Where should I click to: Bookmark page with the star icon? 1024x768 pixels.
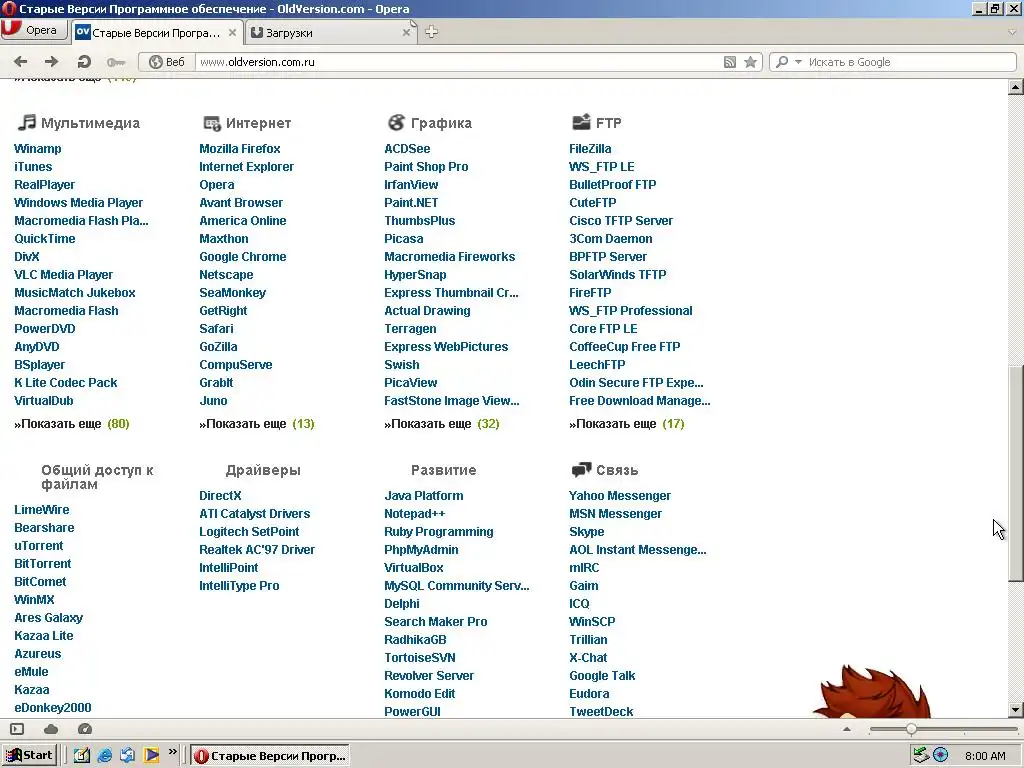point(750,62)
